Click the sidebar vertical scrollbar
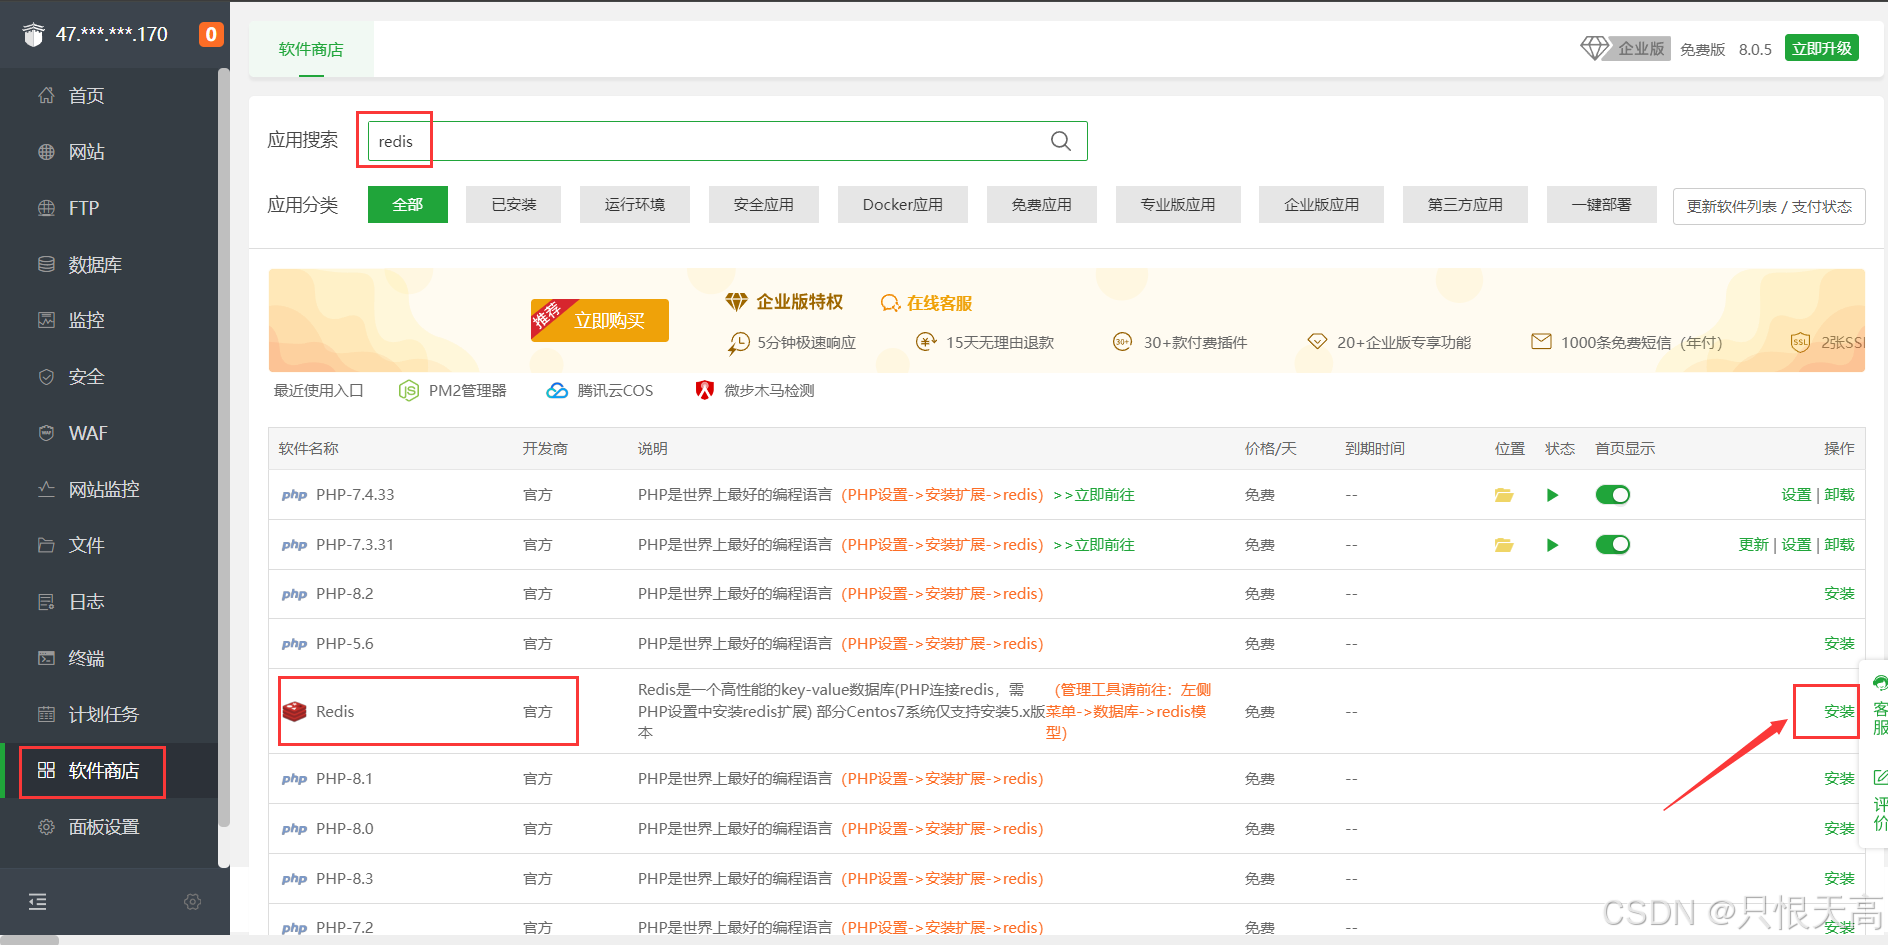This screenshot has height=945, width=1888. [224, 448]
